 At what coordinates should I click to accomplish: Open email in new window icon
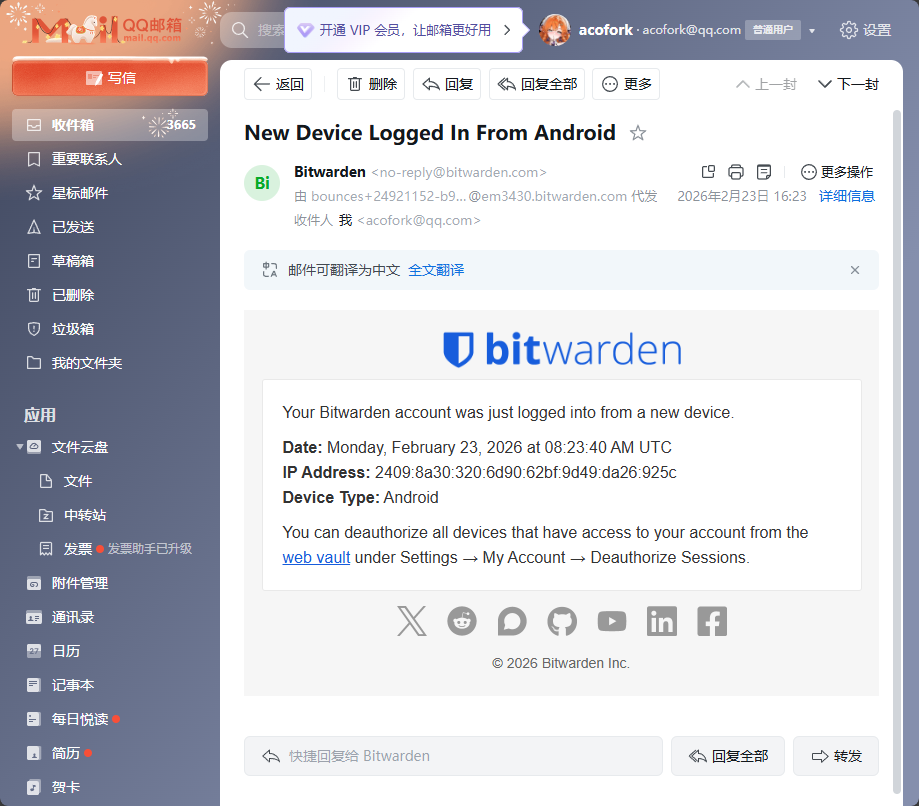click(708, 172)
